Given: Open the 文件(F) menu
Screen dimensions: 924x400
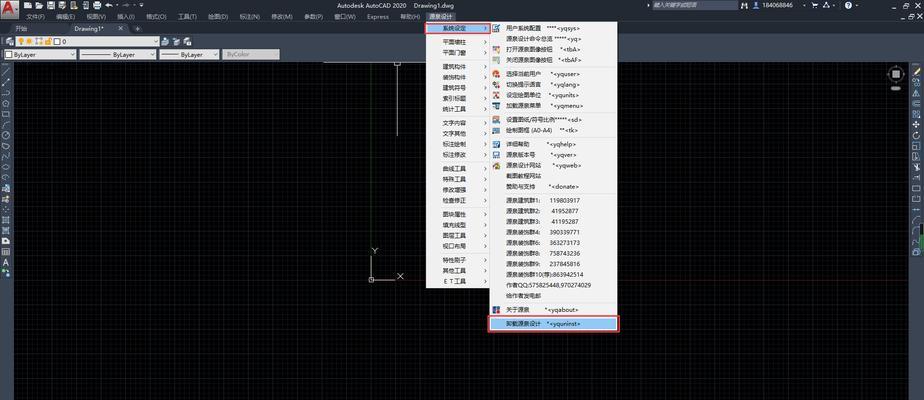Looking at the screenshot, I should click(x=35, y=17).
